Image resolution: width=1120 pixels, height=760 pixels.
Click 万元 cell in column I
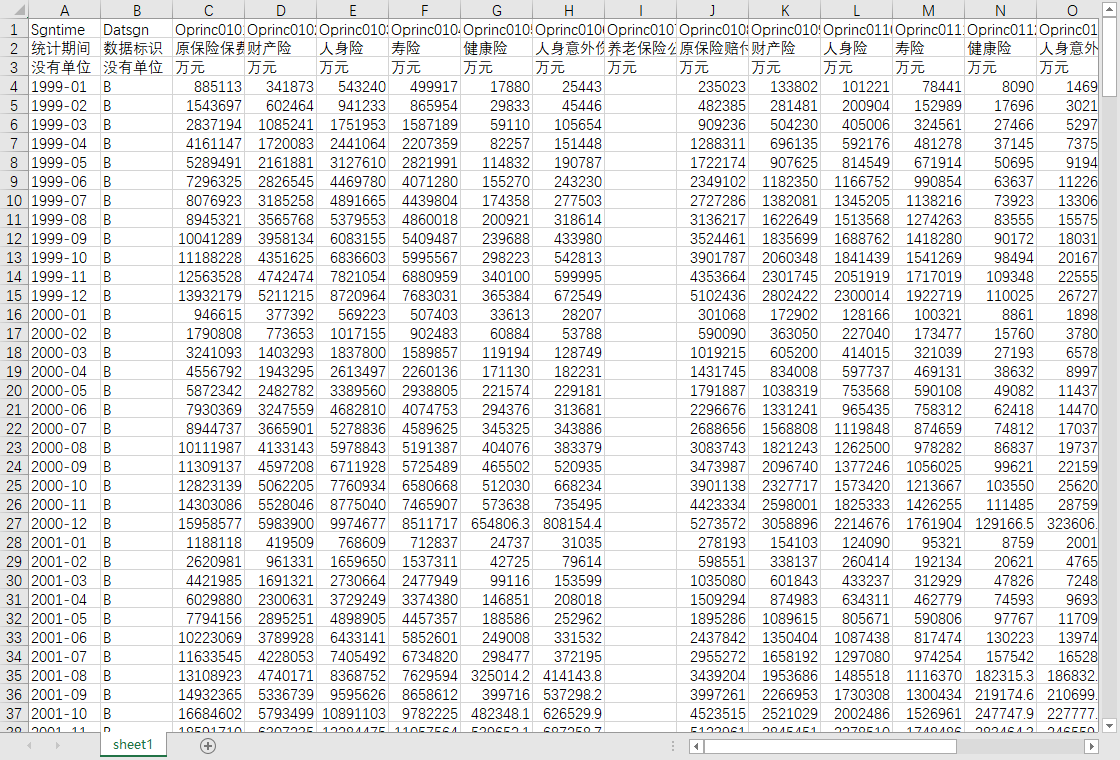[641, 67]
